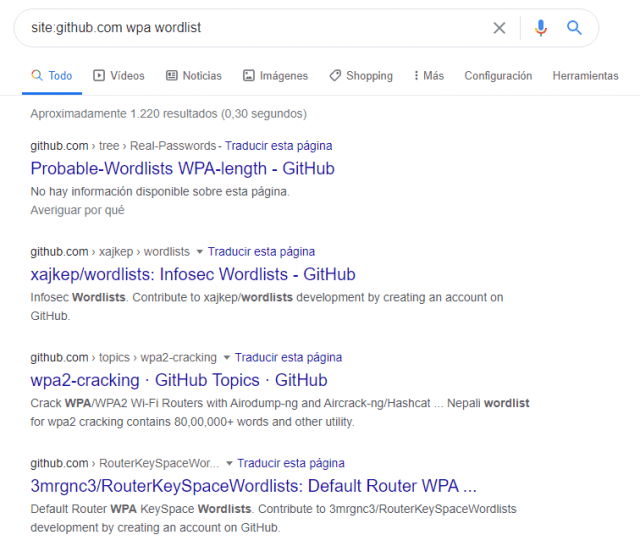The width and height of the screenshot is (640, 557).
Task: Click the microphone voice search icon
Action: (x=541, y=28)
